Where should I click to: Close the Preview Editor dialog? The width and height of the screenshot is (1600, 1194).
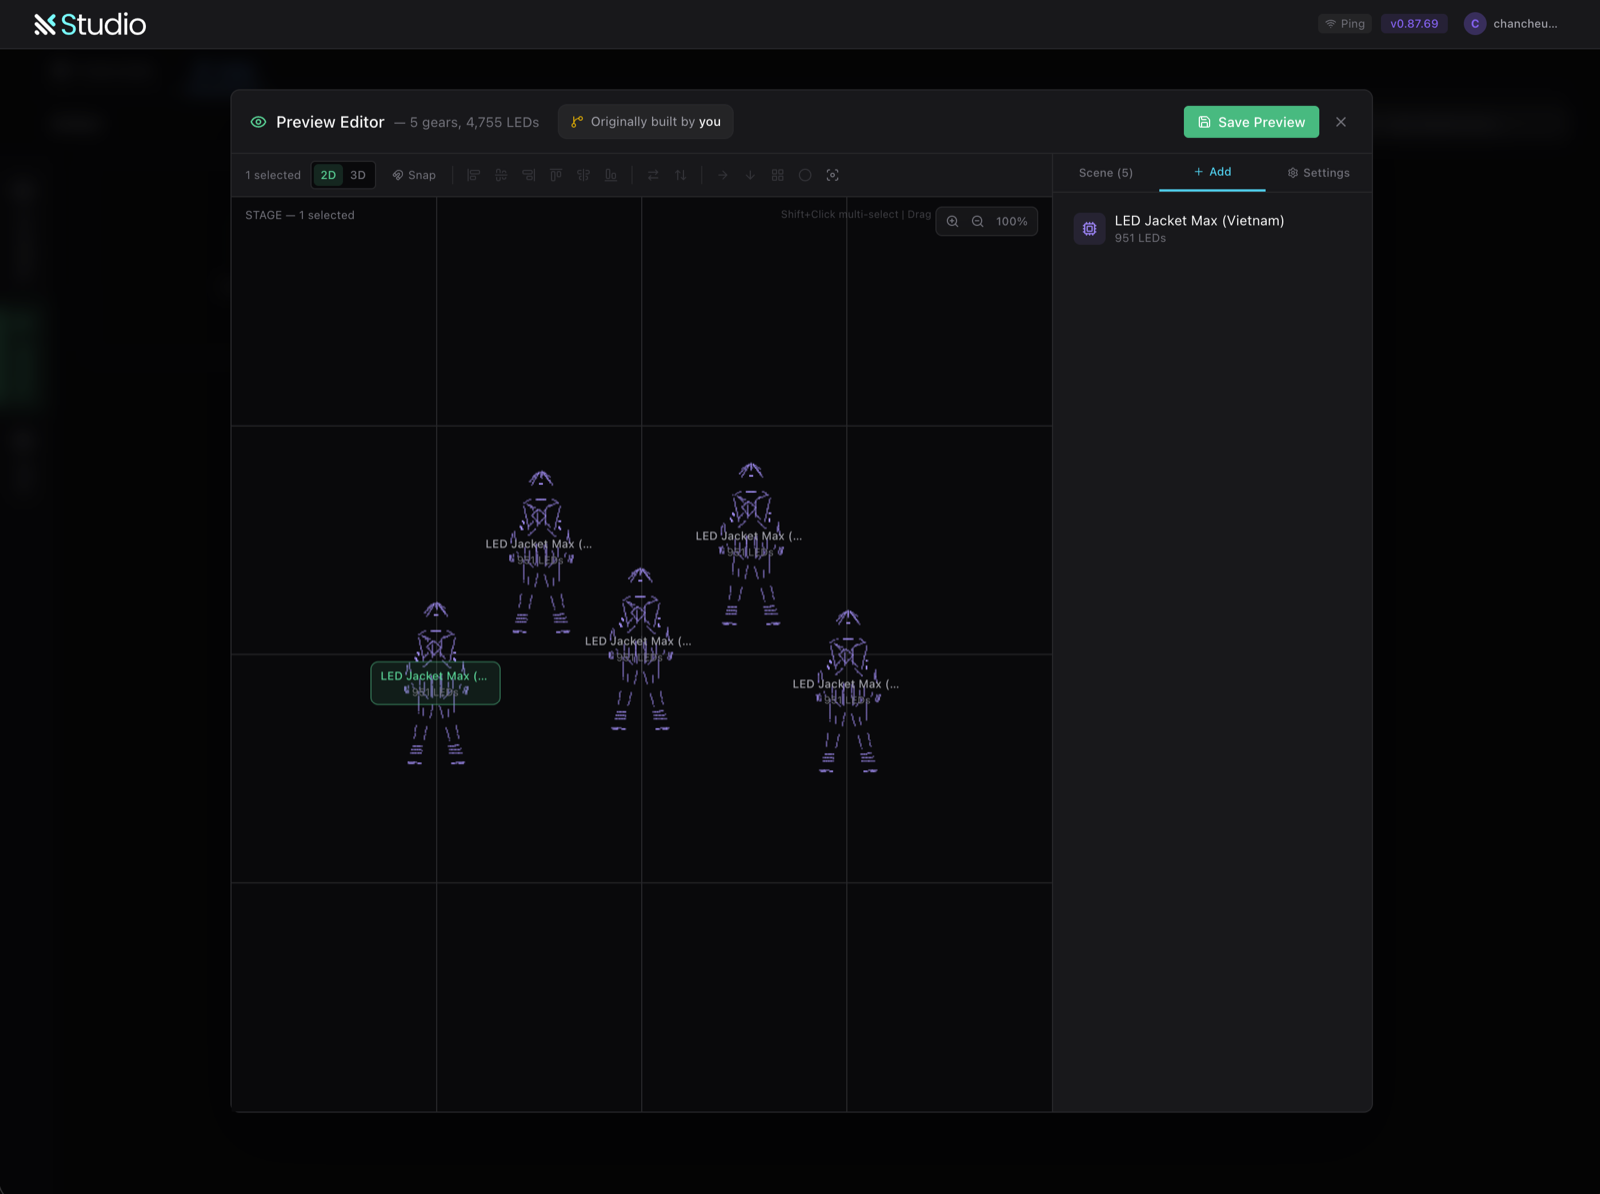pos(1341,122)
